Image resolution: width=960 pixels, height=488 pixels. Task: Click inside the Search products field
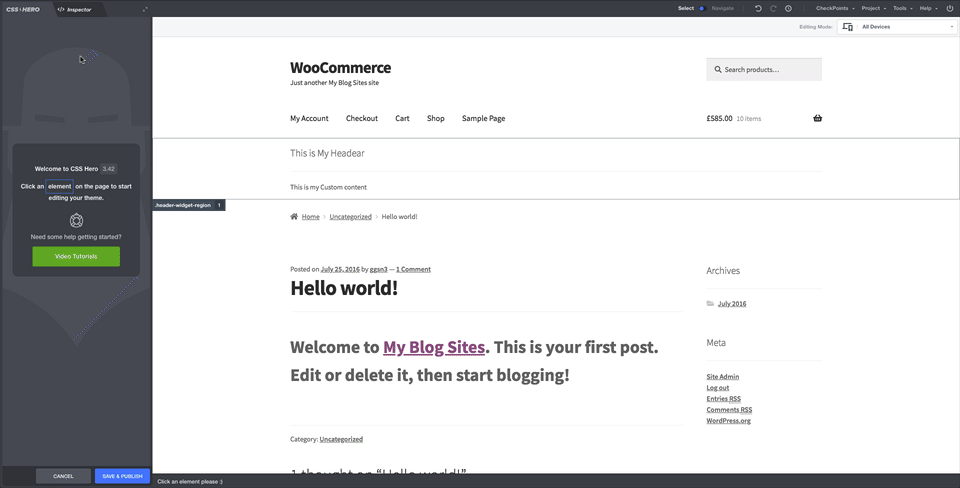pyautogui.click(x=764, y=70)
